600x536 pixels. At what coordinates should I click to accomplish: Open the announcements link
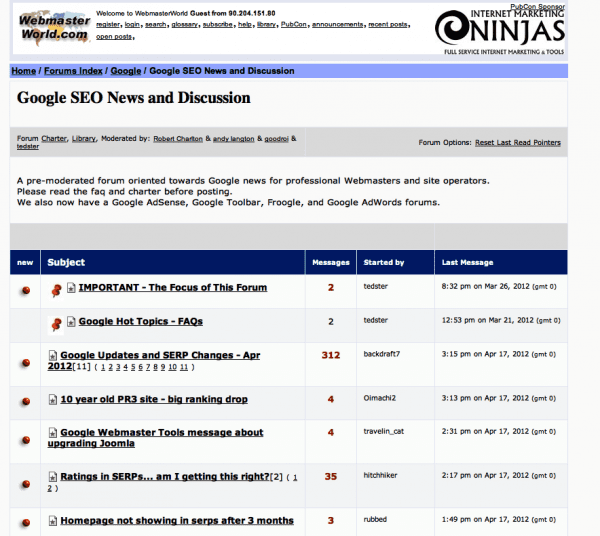coord(338,24)
